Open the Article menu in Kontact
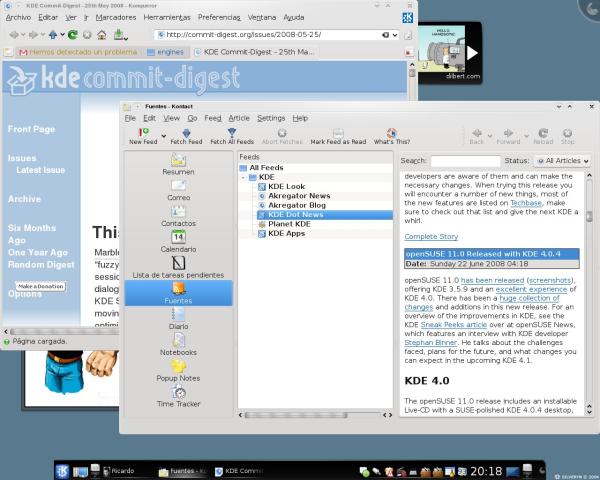 (x=239, y=118)
